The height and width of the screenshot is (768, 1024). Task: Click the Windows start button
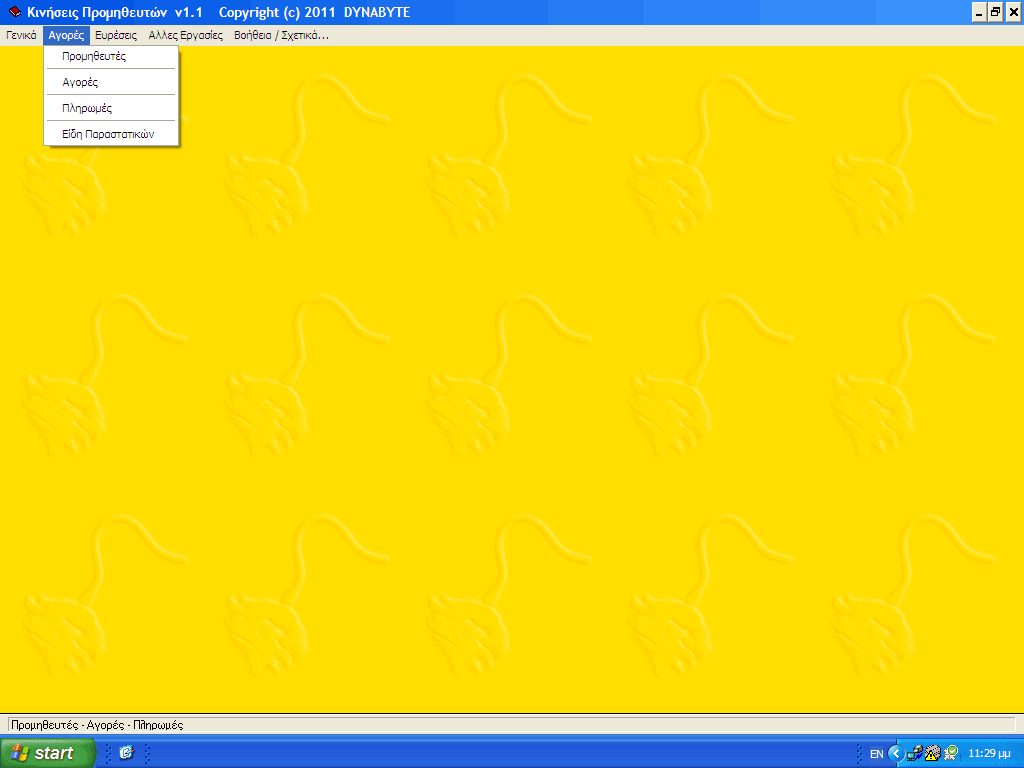47,753
